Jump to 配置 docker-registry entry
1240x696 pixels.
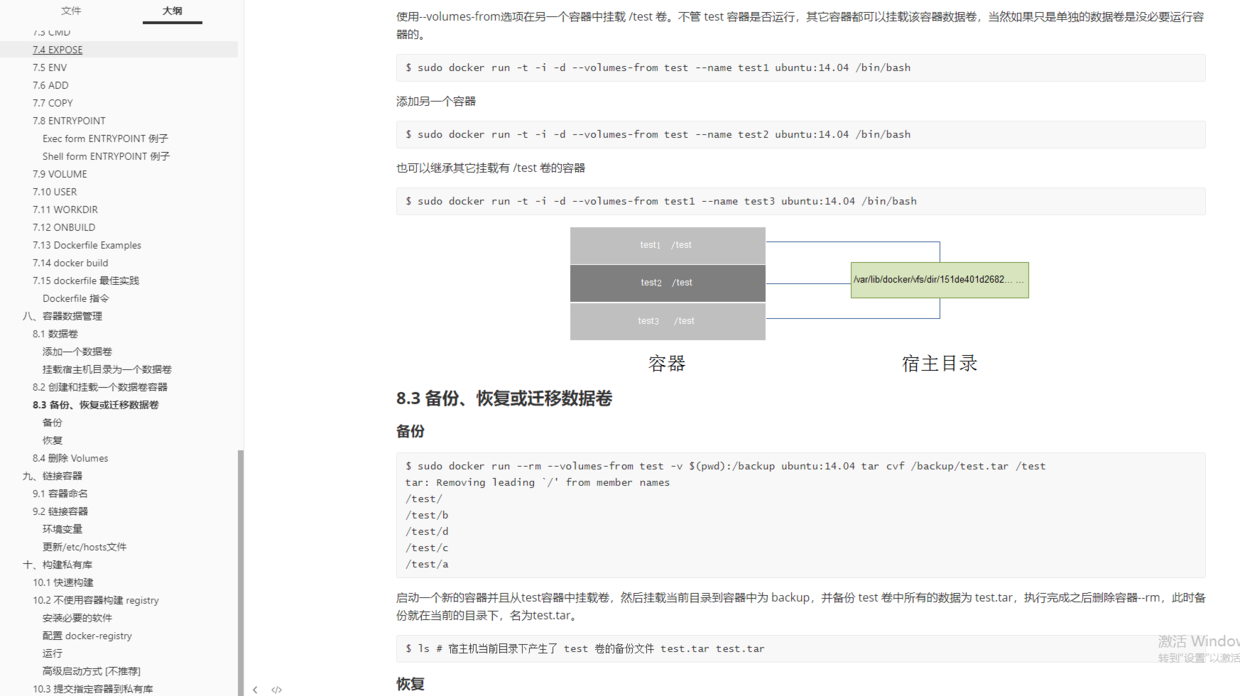[87, 636]
